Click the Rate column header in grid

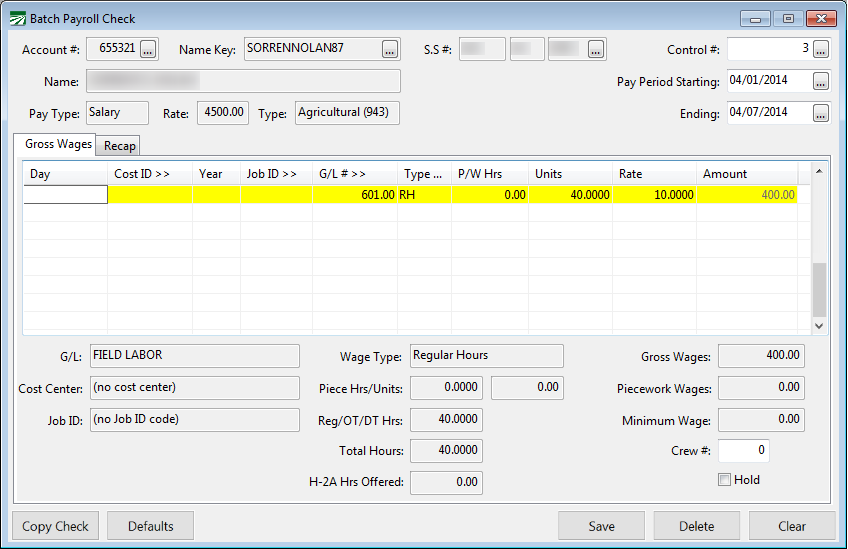click(x=654, y=174)
